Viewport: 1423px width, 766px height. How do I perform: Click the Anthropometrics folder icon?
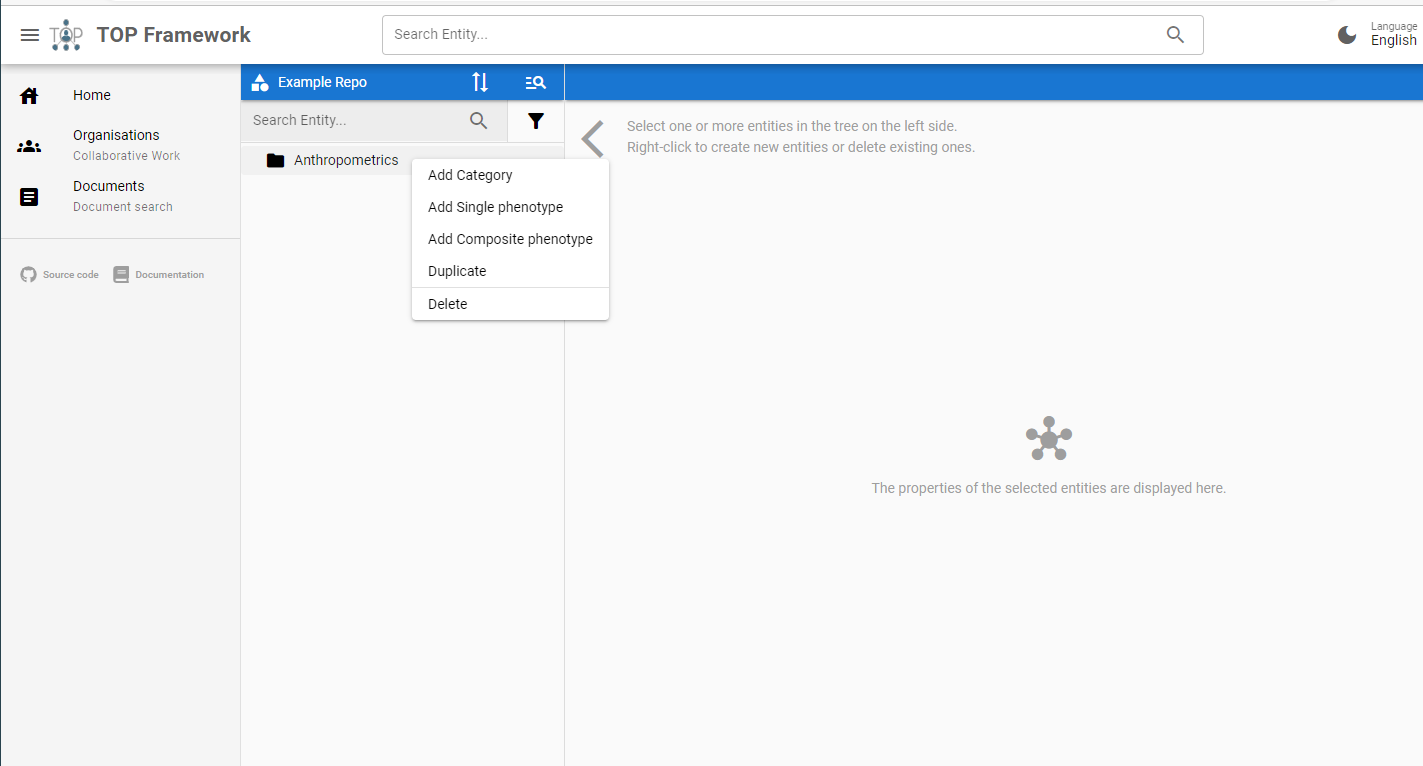(x=276, y=160)
